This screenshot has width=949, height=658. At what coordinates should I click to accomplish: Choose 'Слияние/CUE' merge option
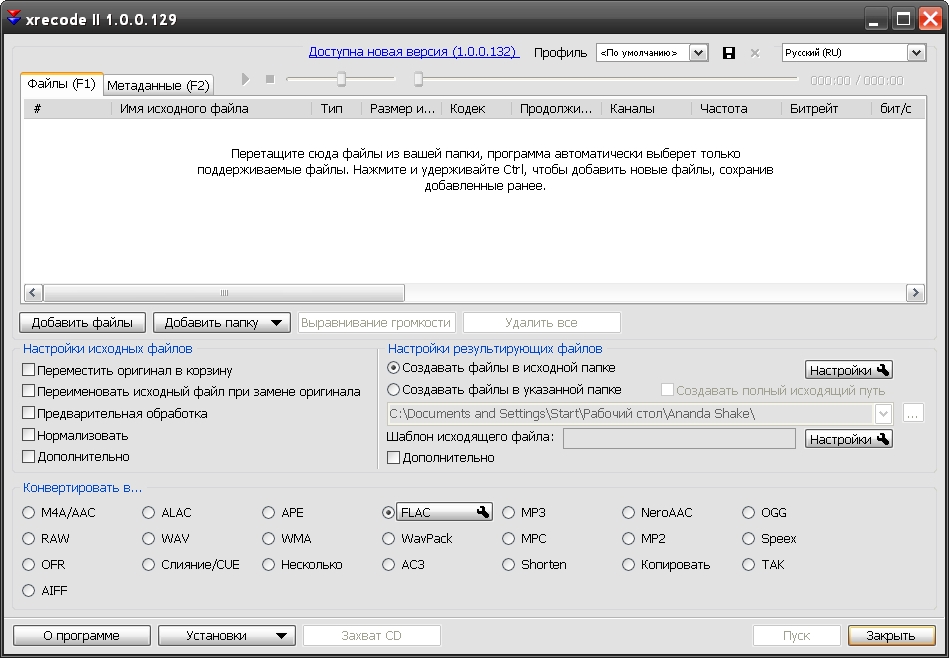(148, 564)
